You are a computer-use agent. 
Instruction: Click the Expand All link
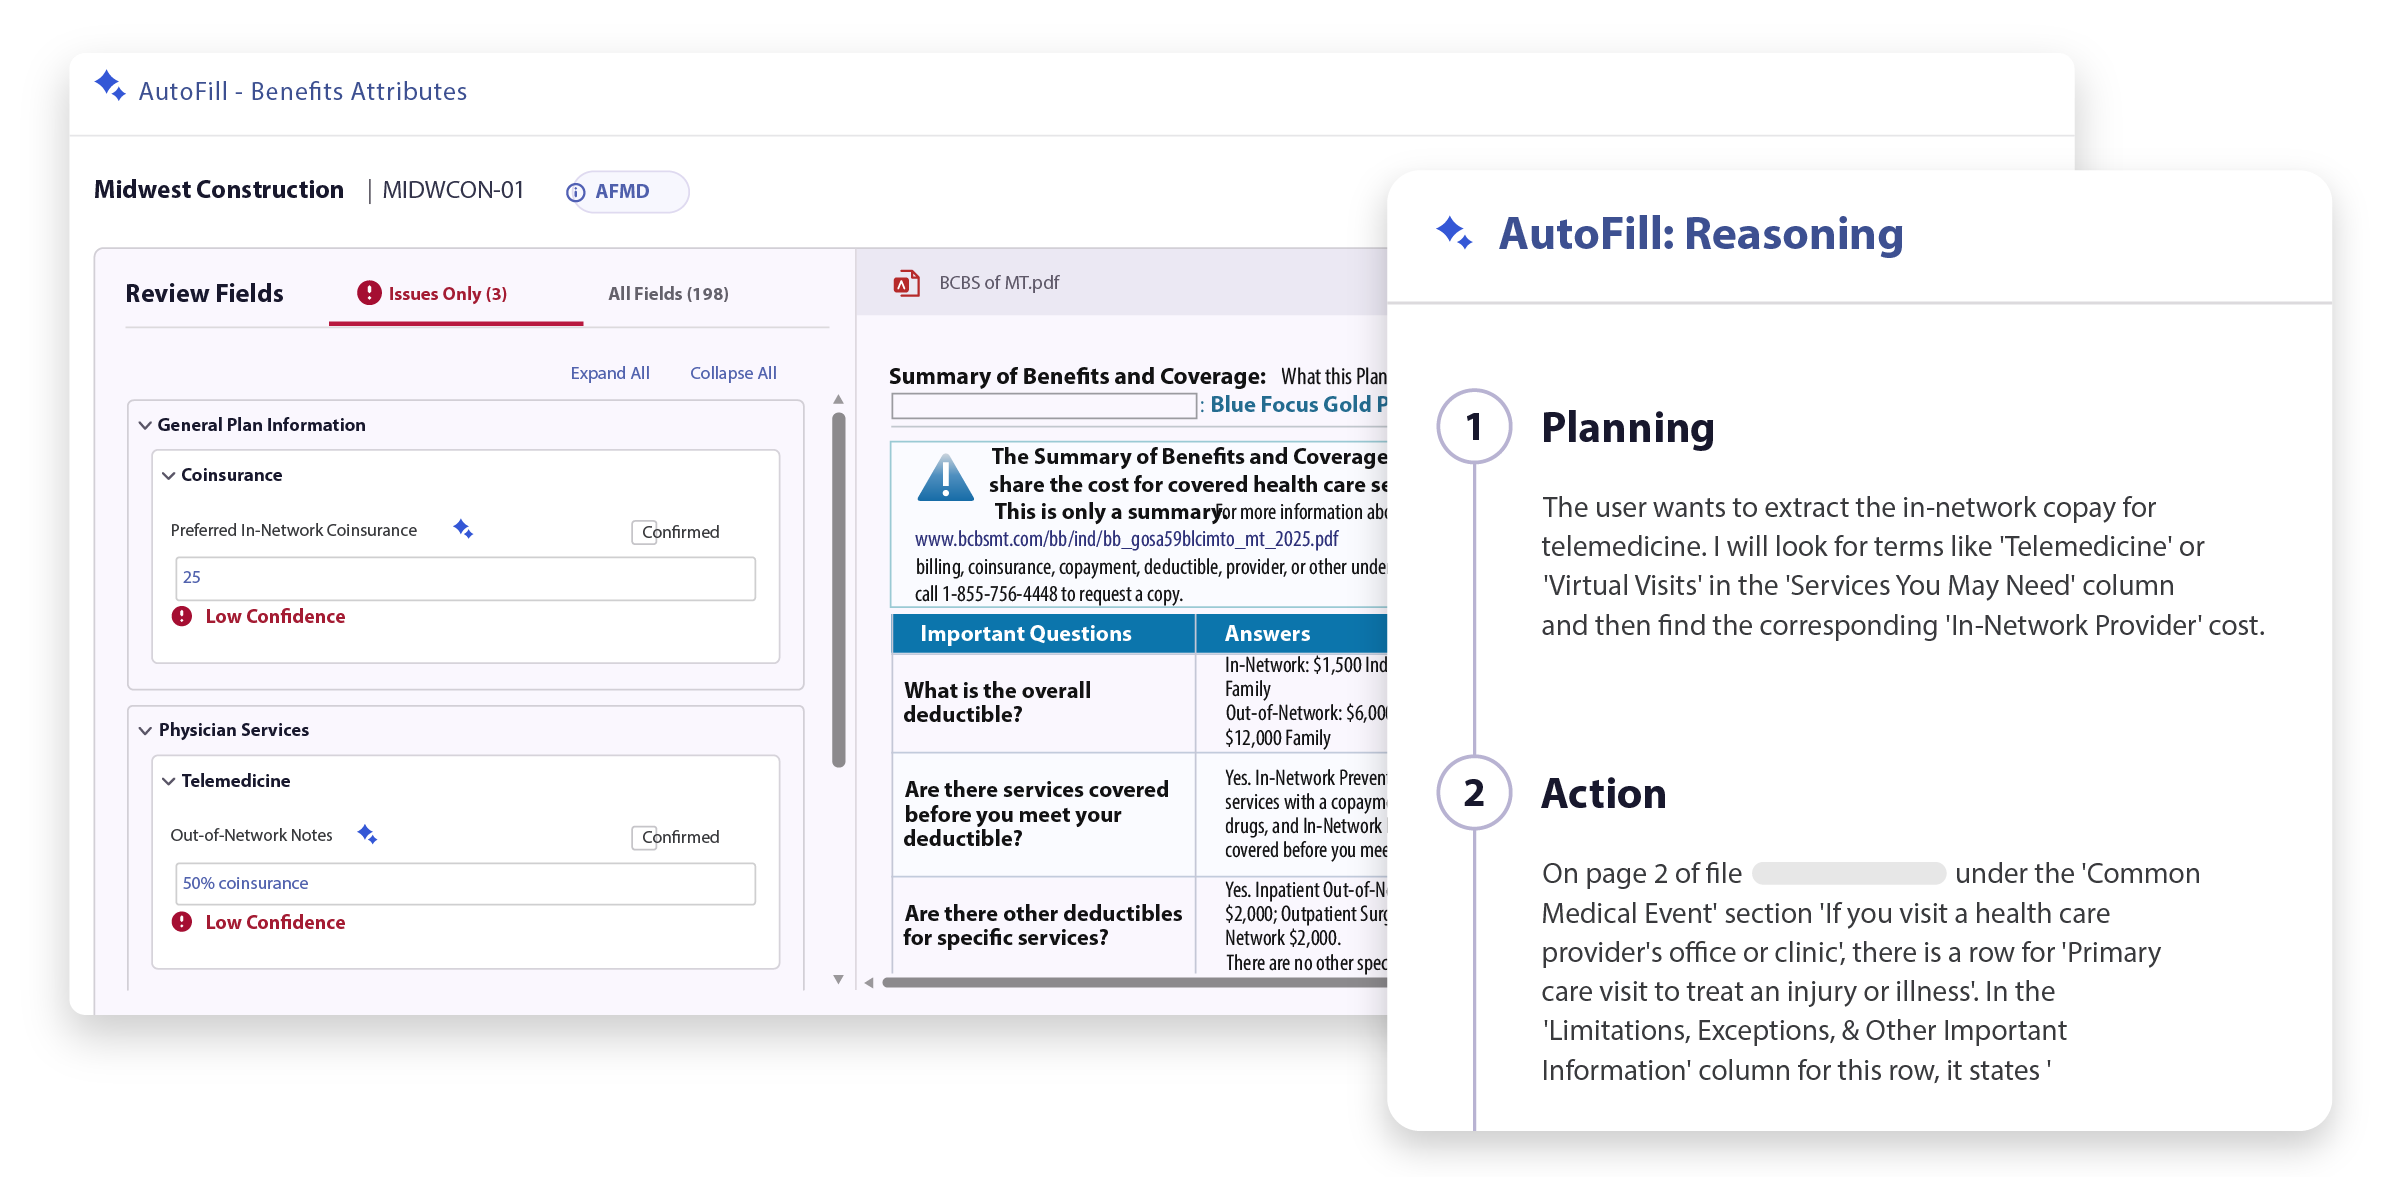point(610,373)
